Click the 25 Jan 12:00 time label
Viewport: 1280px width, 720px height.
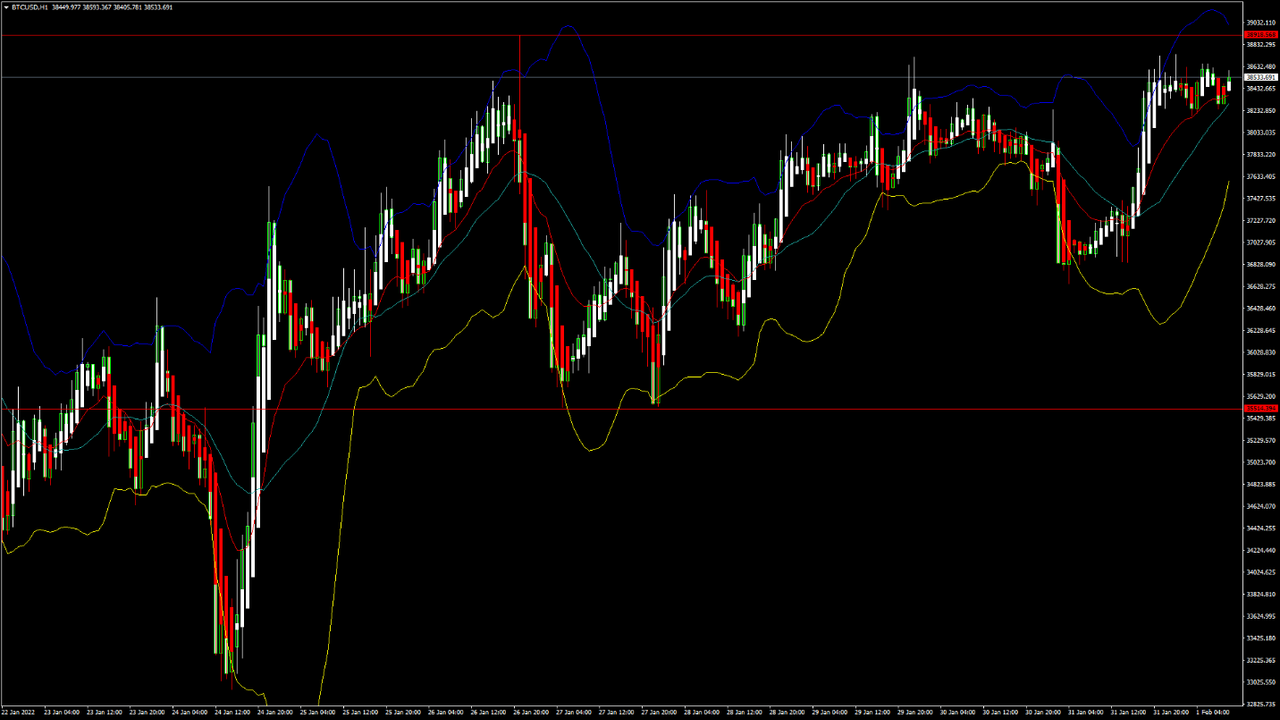tap(360, 713)
